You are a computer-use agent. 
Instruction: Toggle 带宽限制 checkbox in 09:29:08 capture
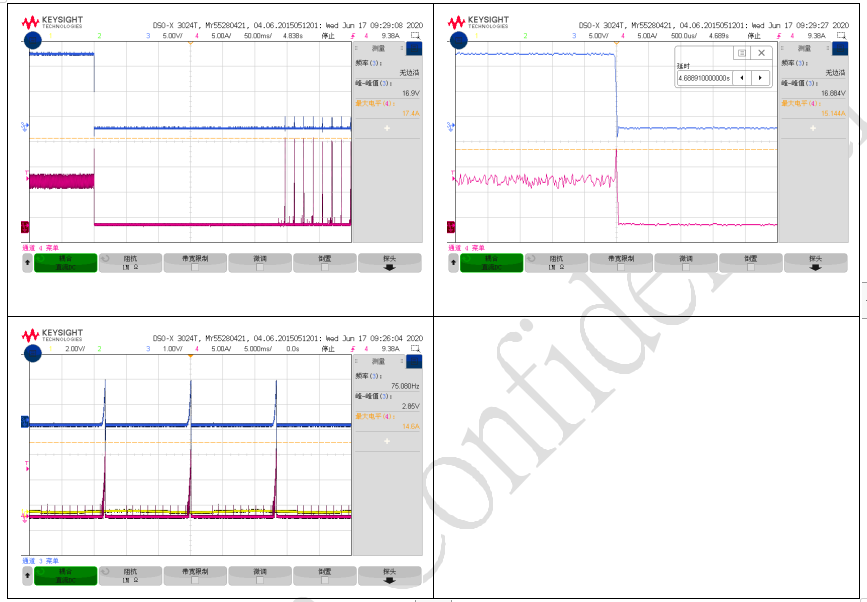point(195,267)
